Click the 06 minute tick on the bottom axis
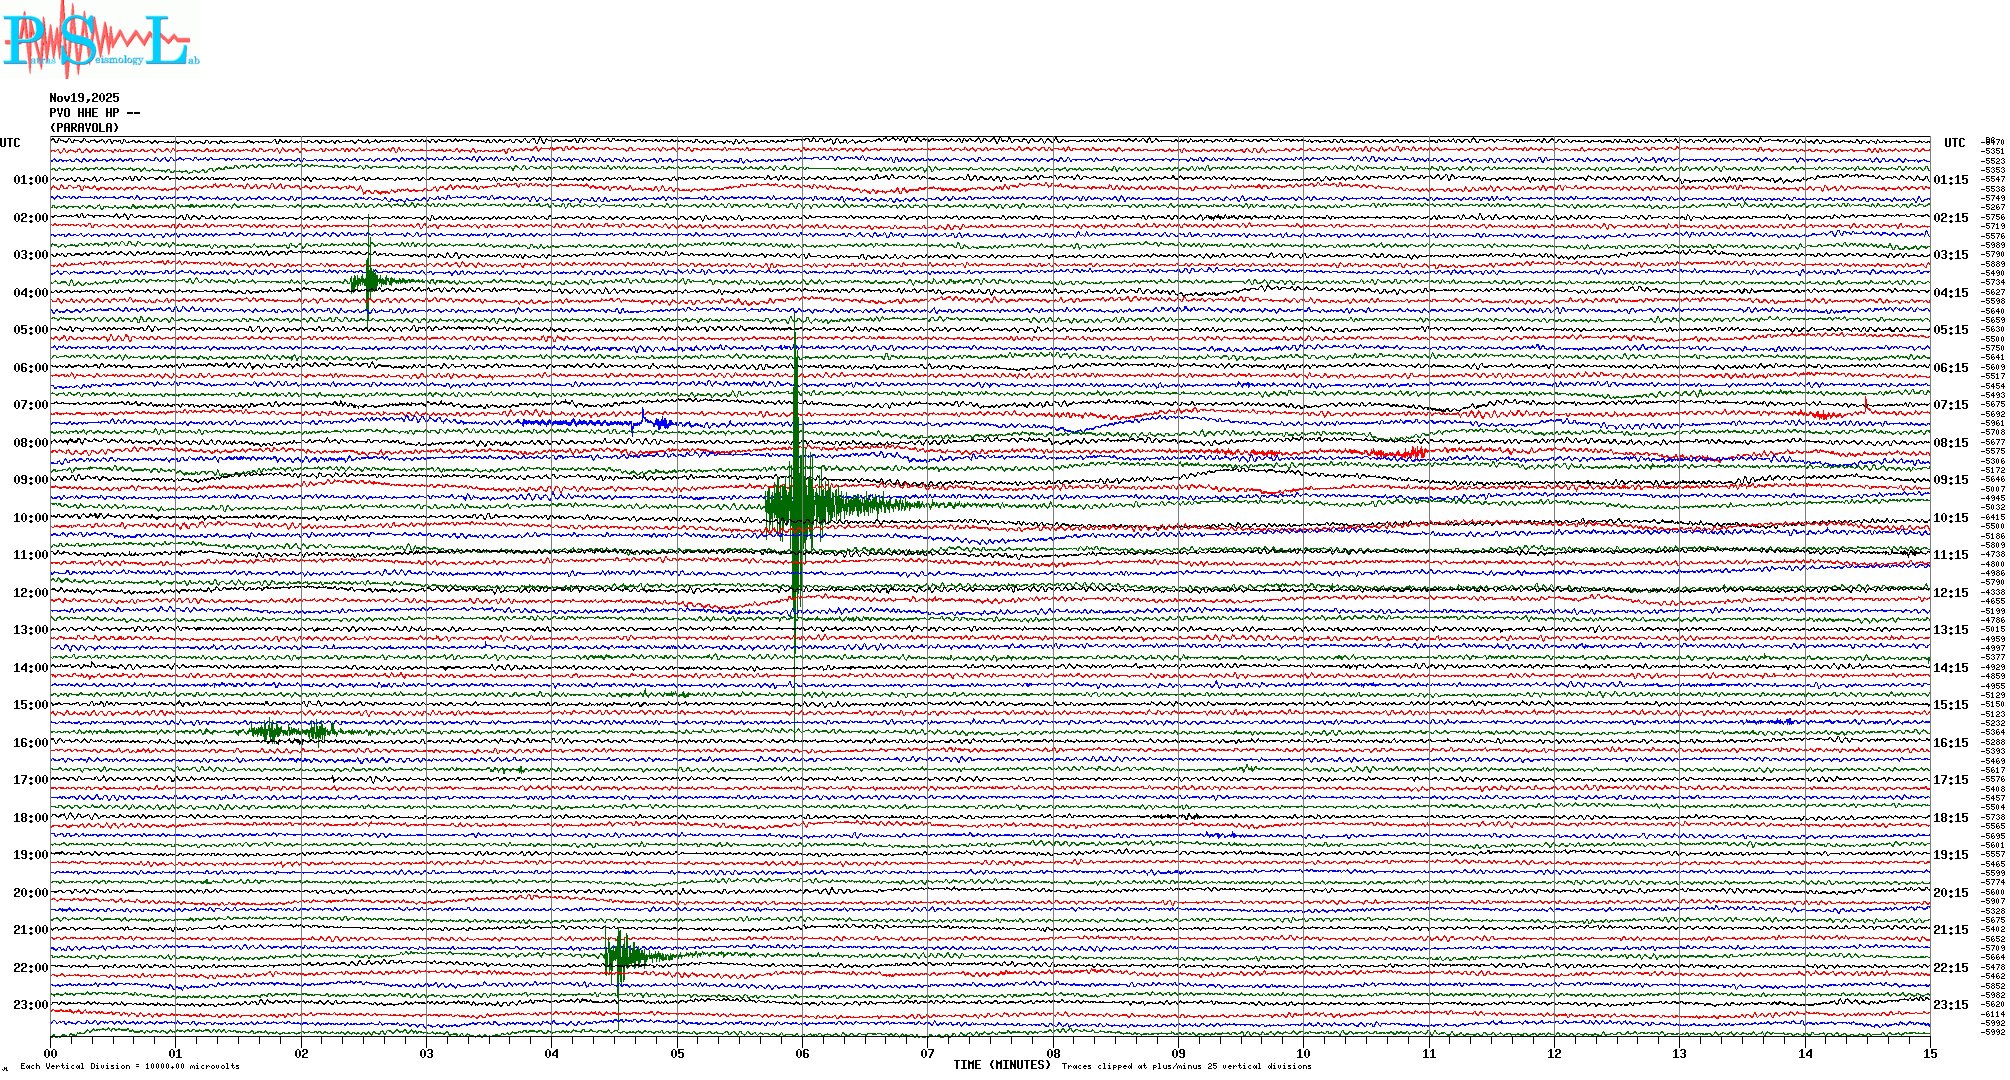 tap(802, 1054)
